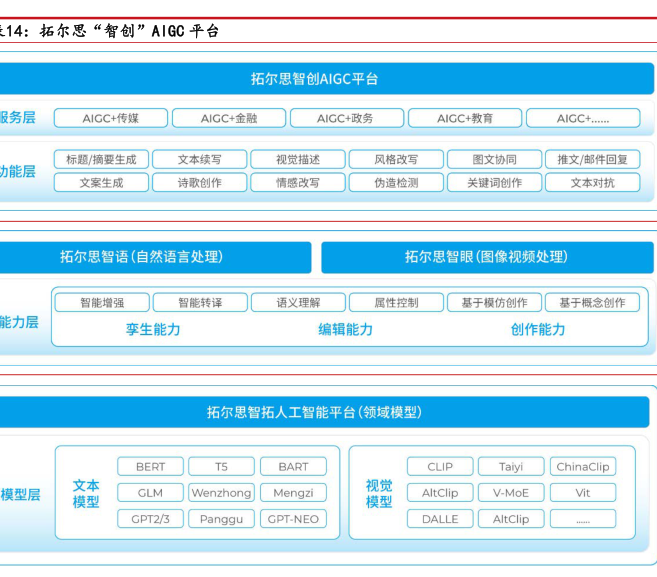The image size is (657, 577).
Task: Click the 关键词创作 function box
Action: point(494,183)
